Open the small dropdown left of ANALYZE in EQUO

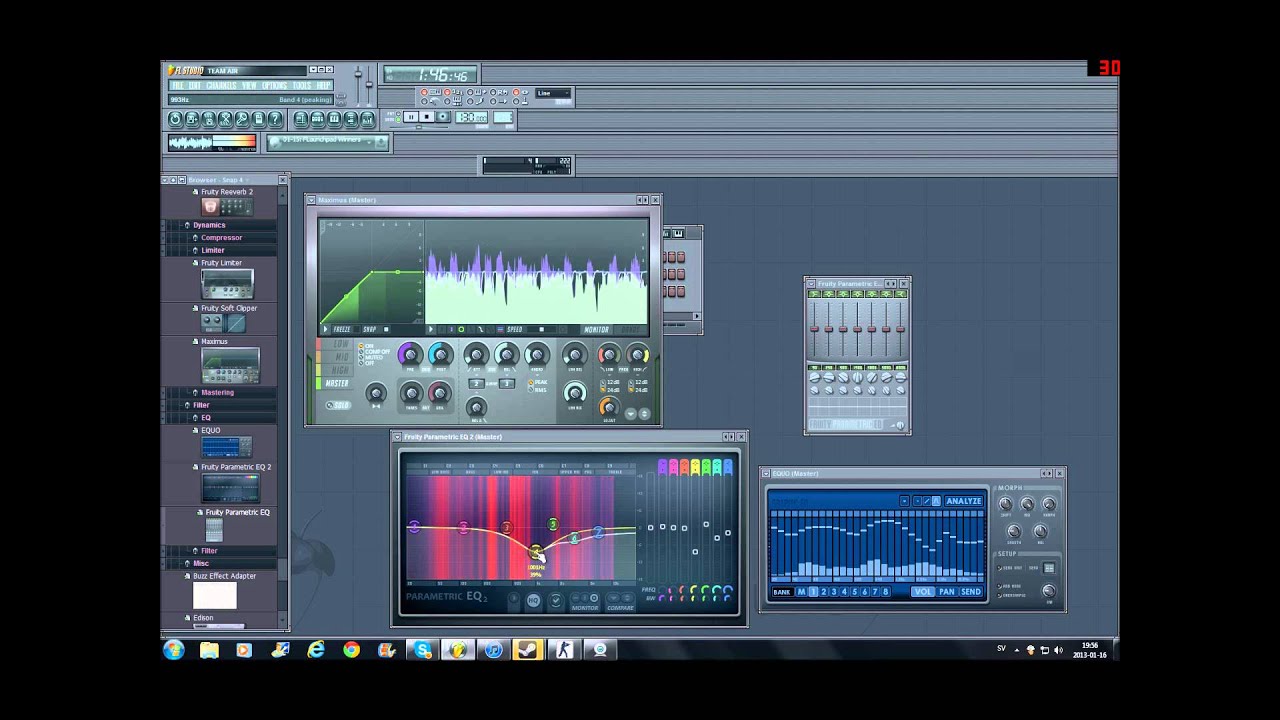[904, 501]
